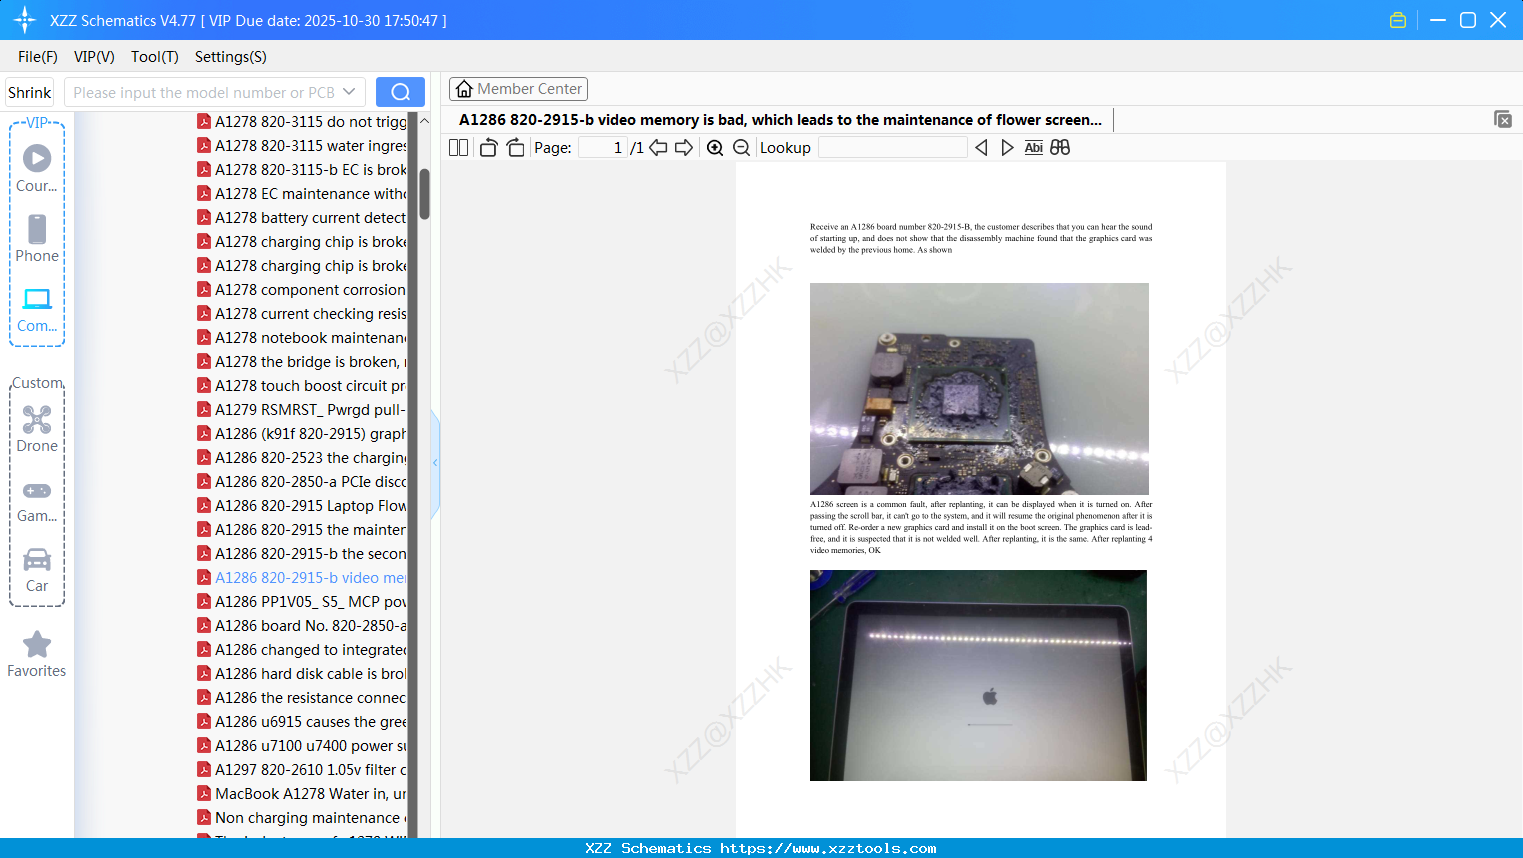The image size is (1523, 858).
Task: Open the File(F) menu
Action: click(38, 57)
